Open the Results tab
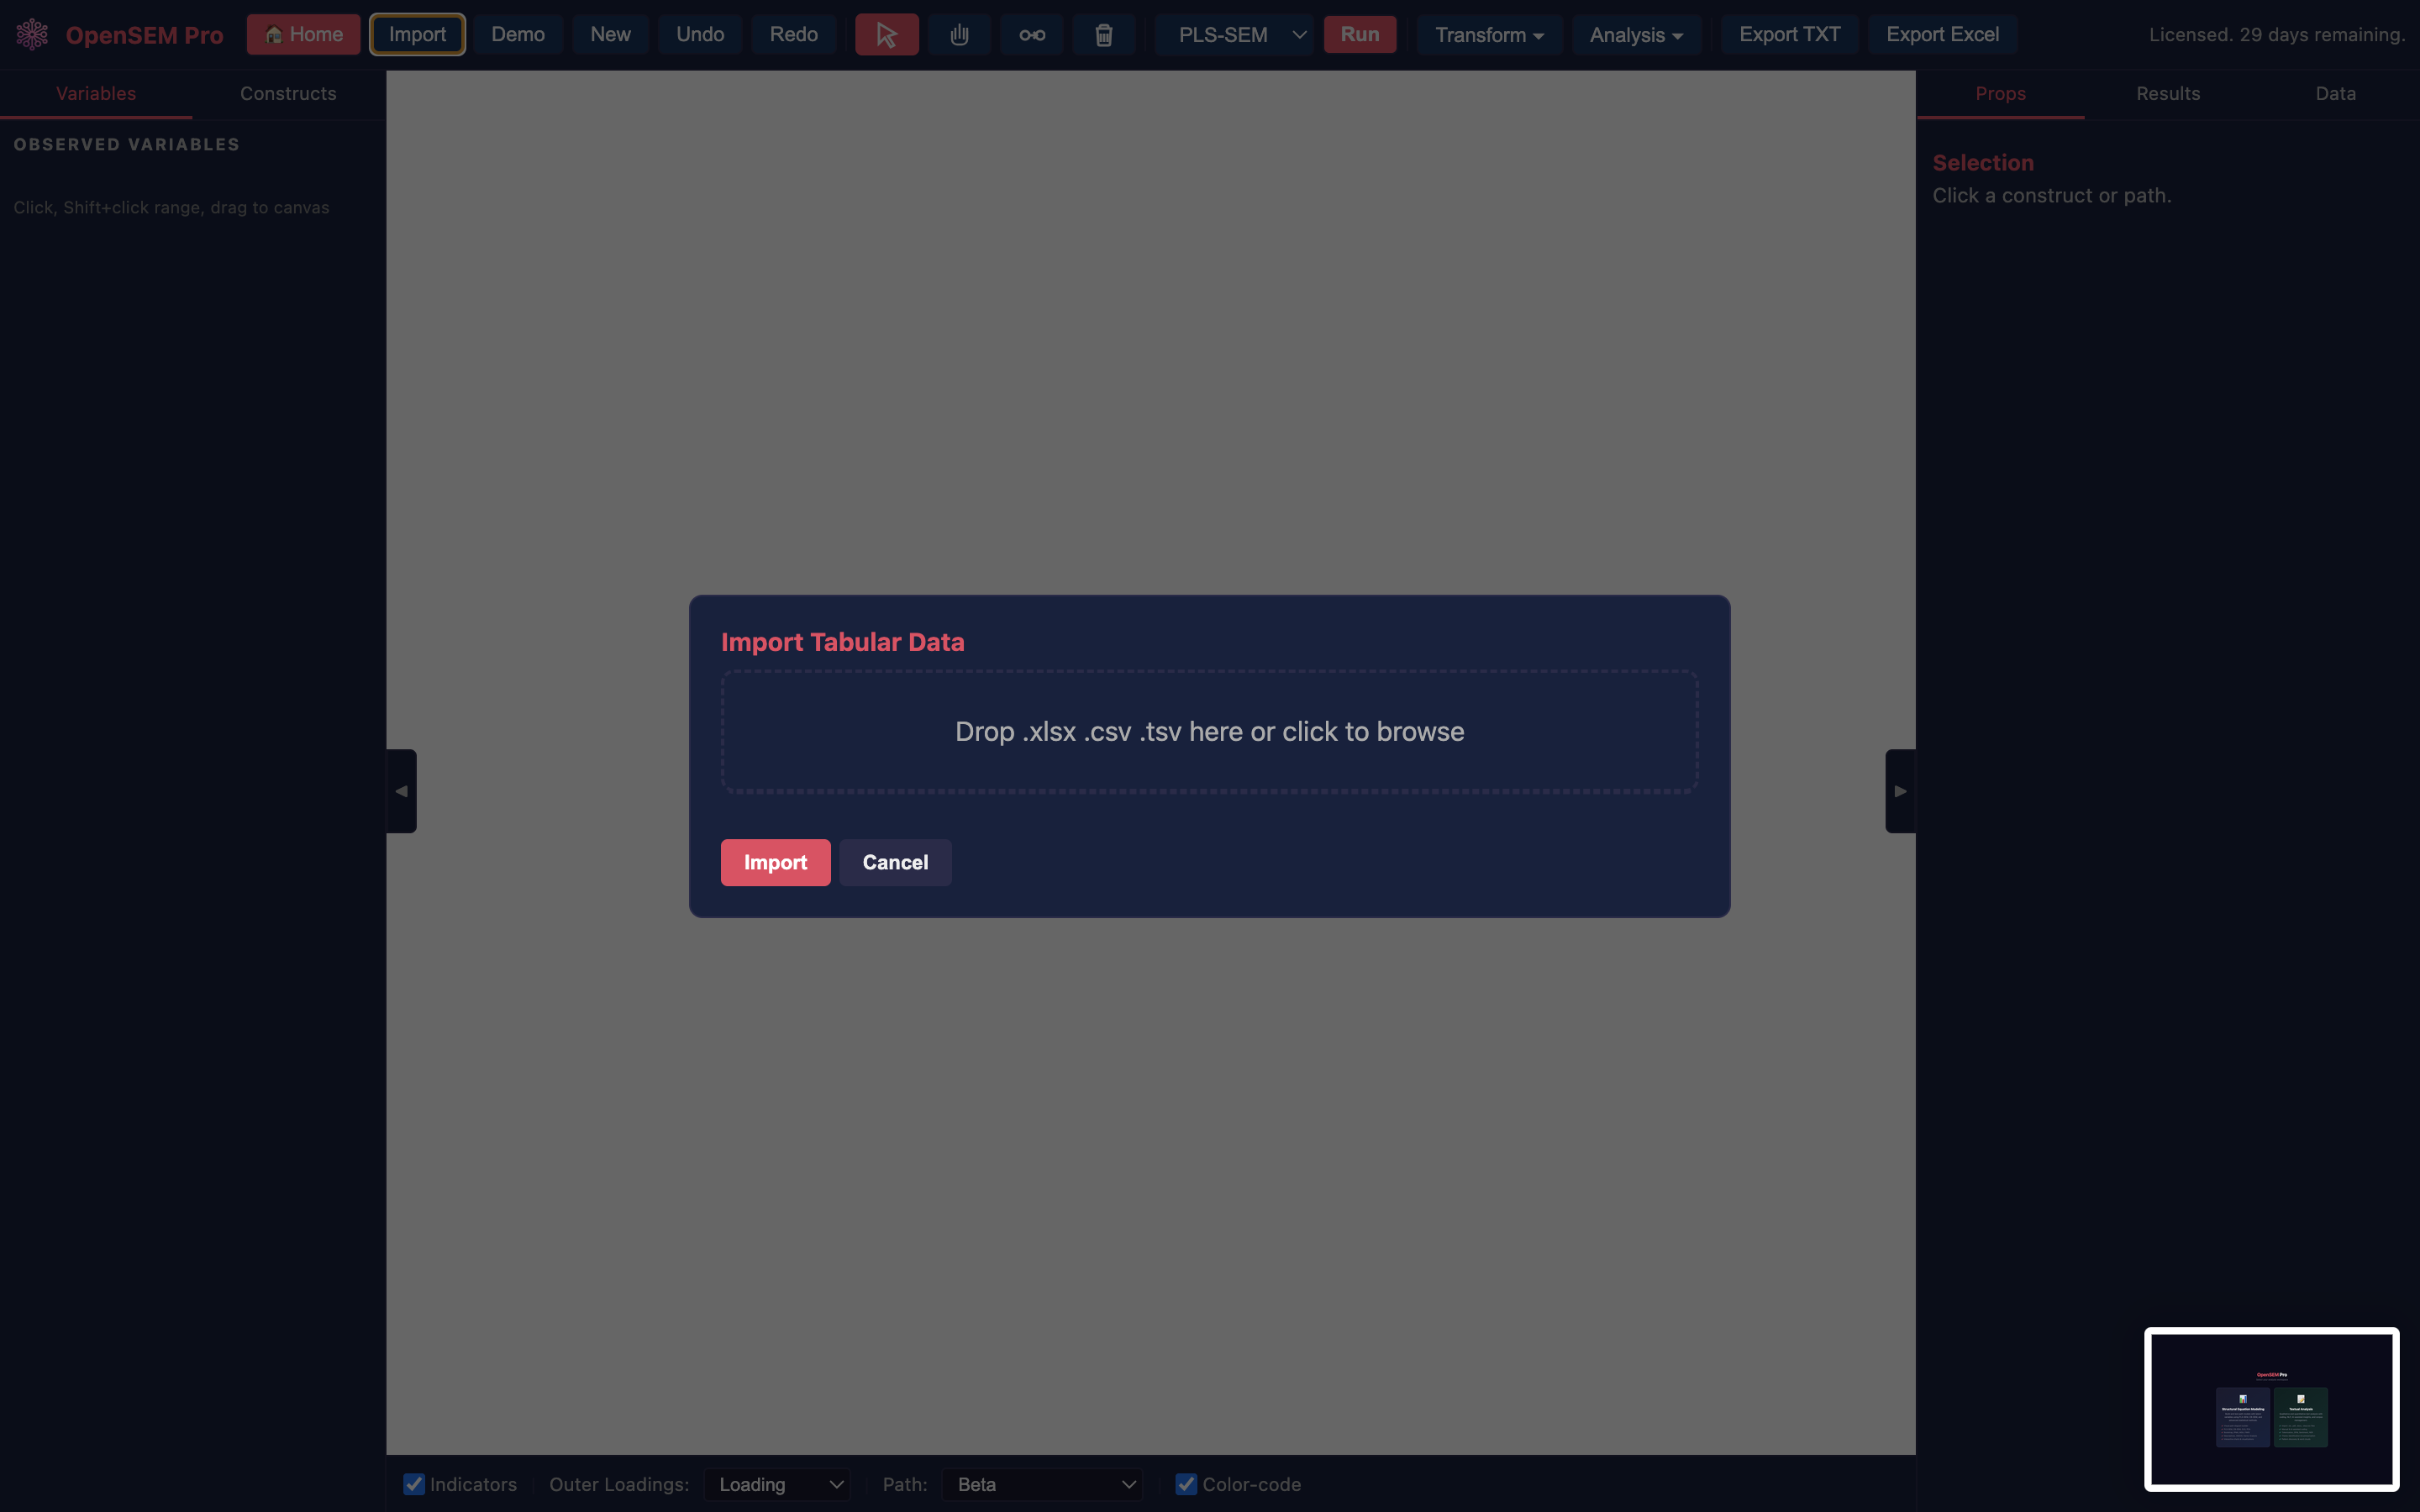This screenshot has width=2420, height=1512. point(2167,93)
